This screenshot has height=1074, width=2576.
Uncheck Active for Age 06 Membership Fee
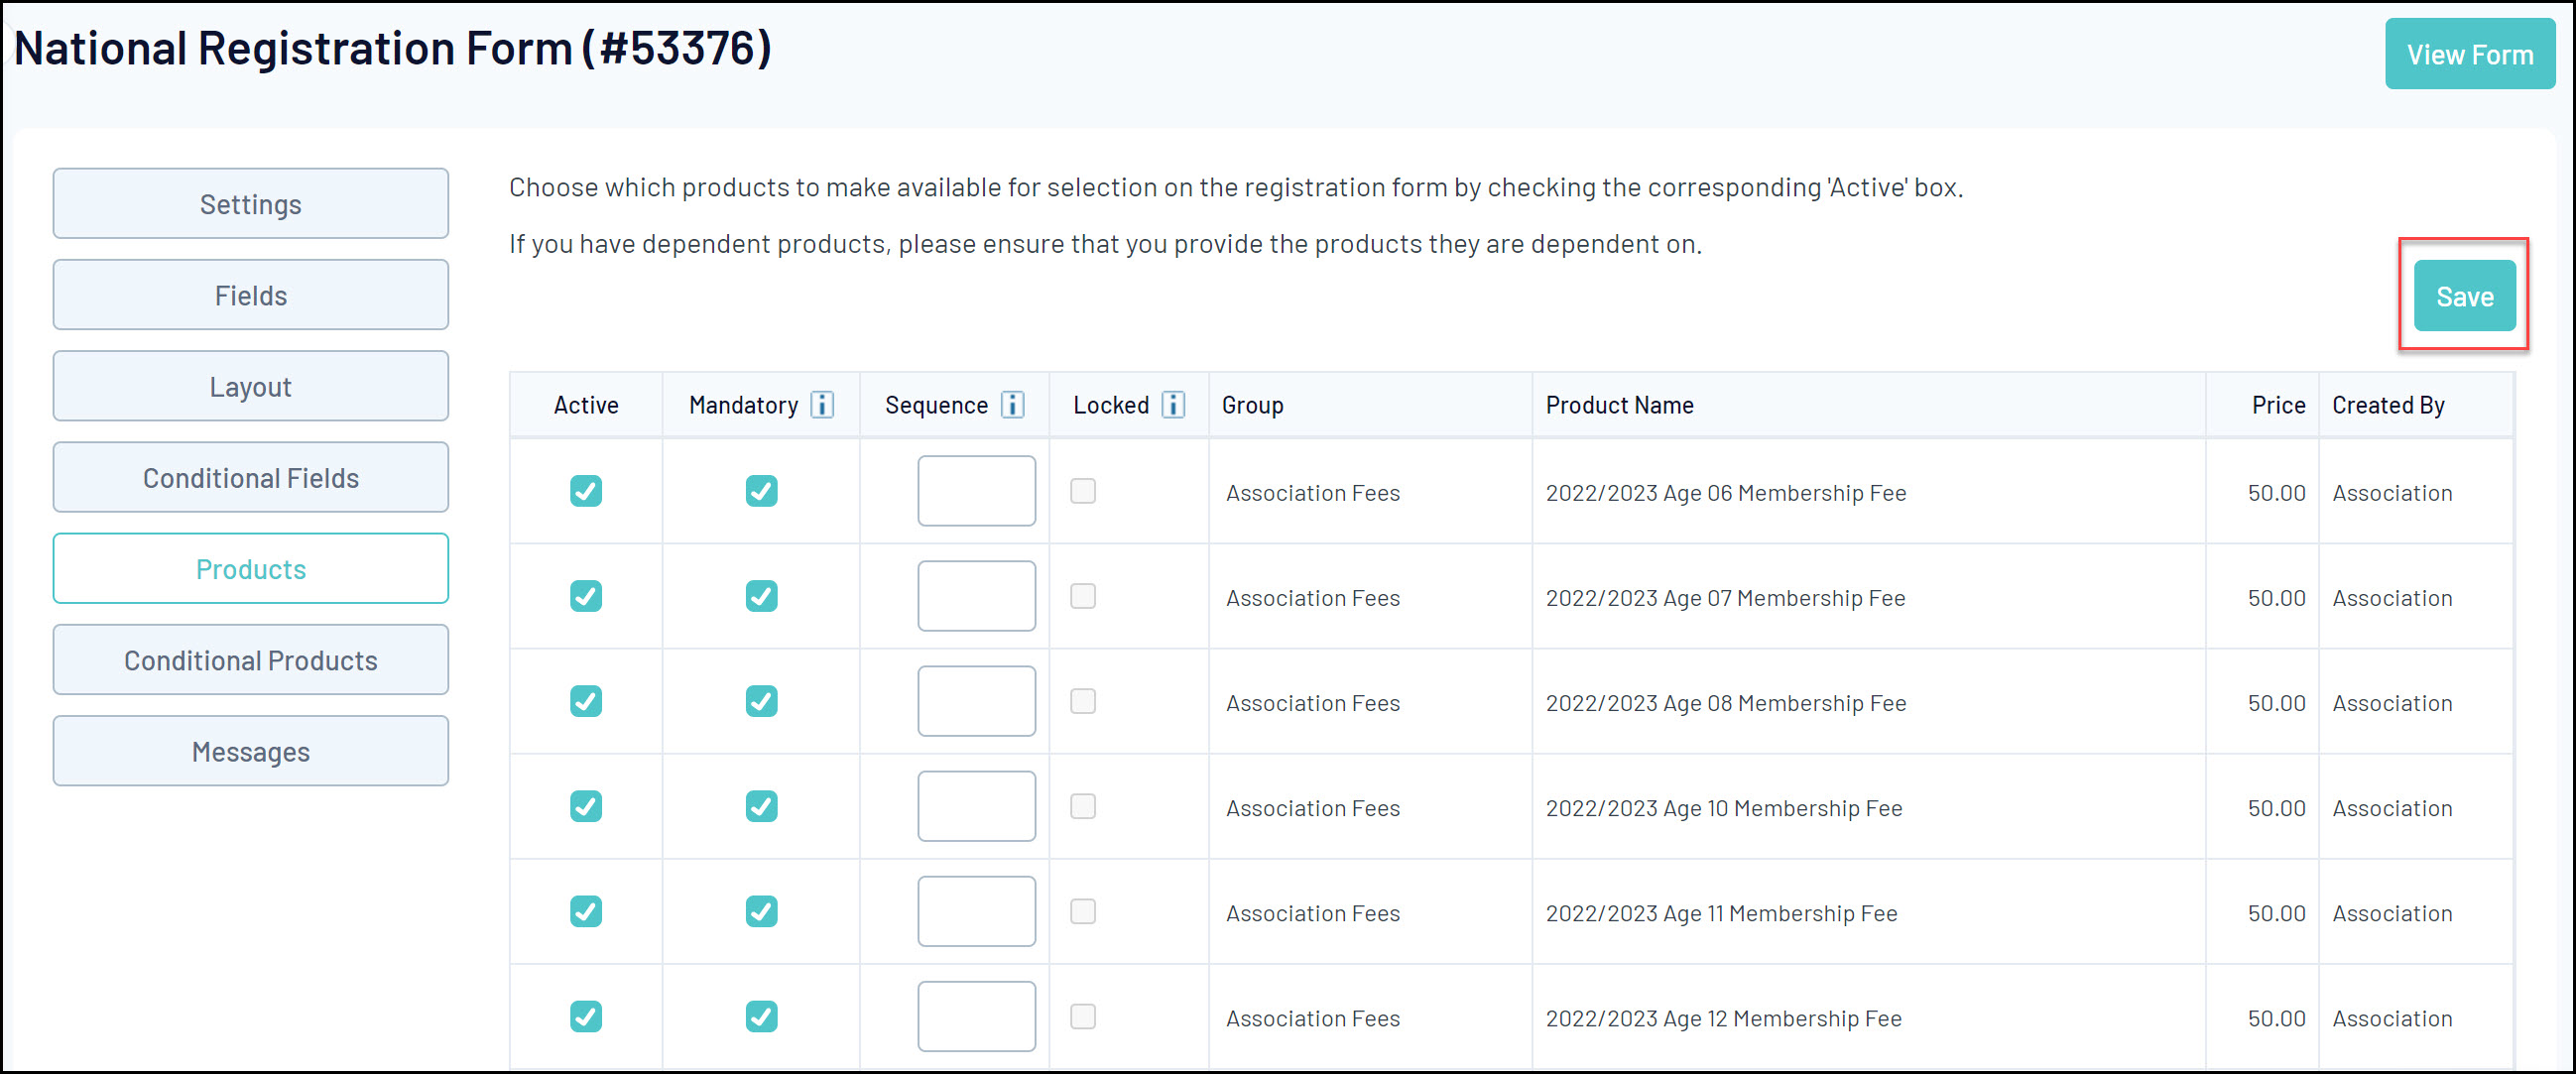tap(586, 491)
